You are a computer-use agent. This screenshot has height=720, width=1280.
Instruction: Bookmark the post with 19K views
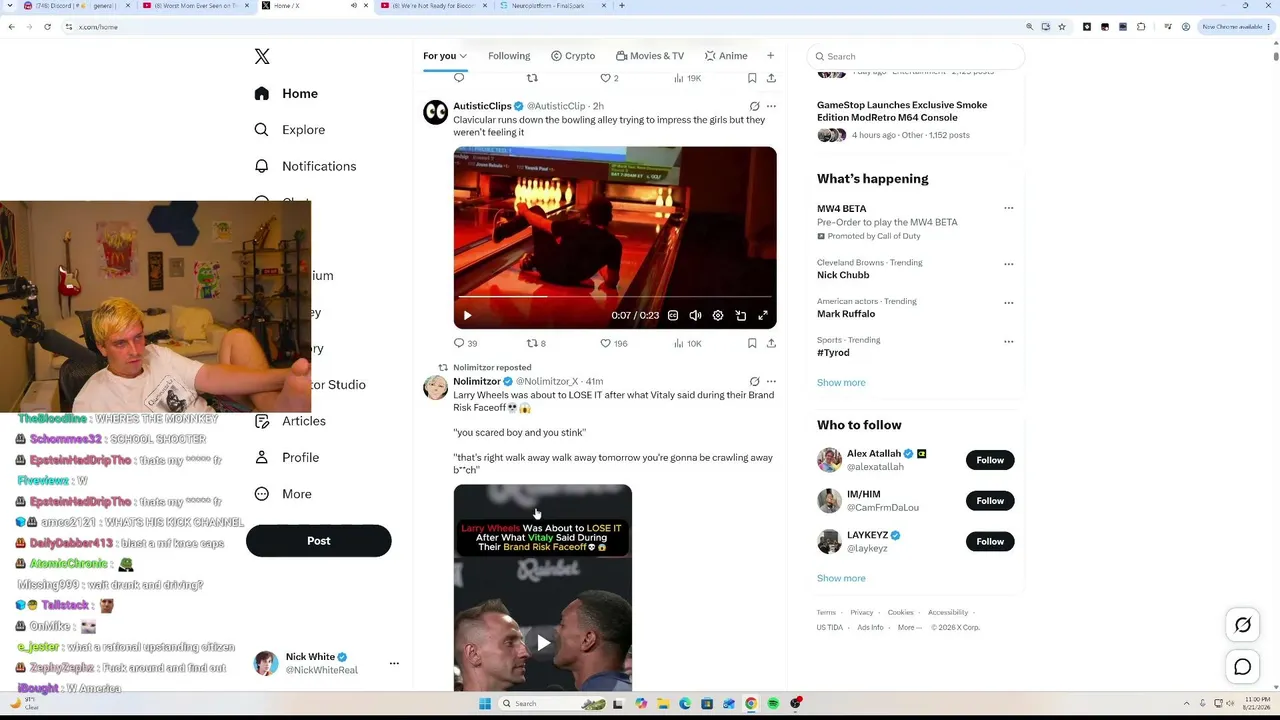pos(752,78)
